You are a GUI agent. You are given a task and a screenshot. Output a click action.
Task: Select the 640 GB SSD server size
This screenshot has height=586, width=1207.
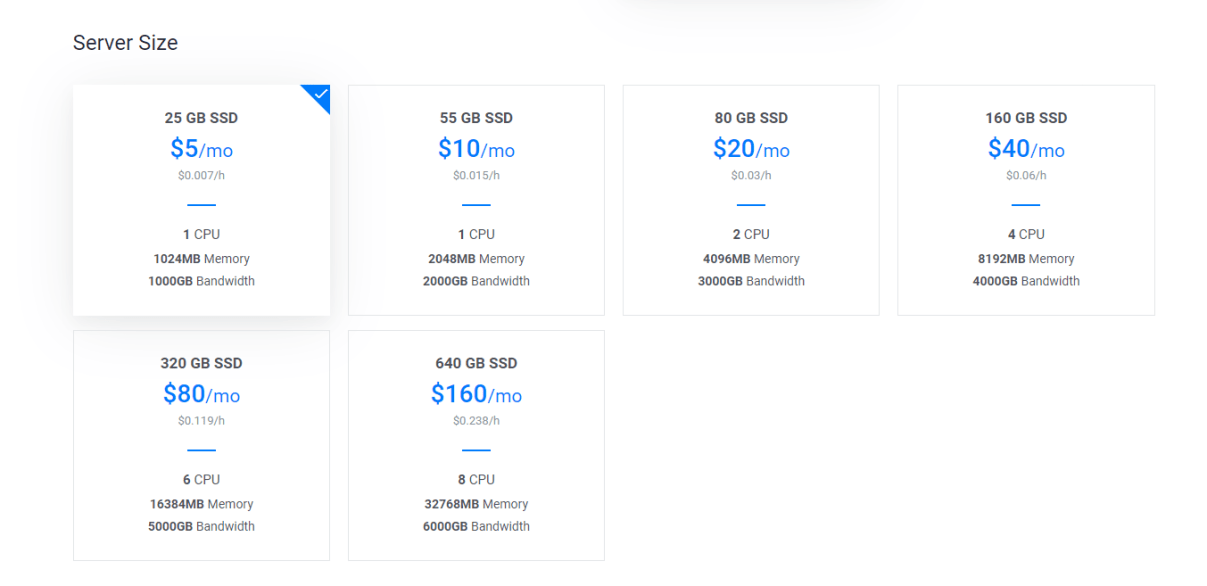pyautogui.click(x=476, y=445)
